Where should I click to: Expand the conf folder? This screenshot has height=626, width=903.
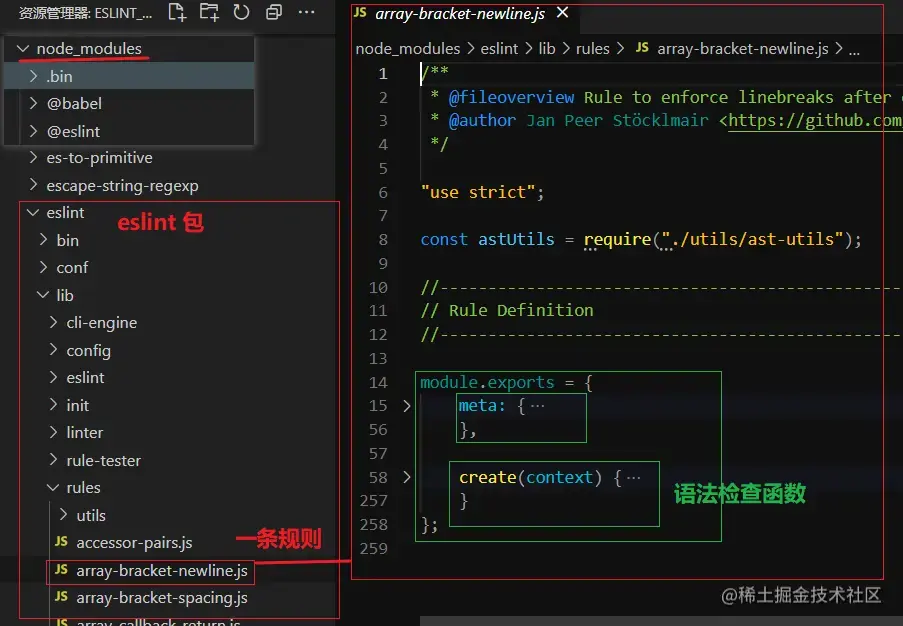(43, 268)
